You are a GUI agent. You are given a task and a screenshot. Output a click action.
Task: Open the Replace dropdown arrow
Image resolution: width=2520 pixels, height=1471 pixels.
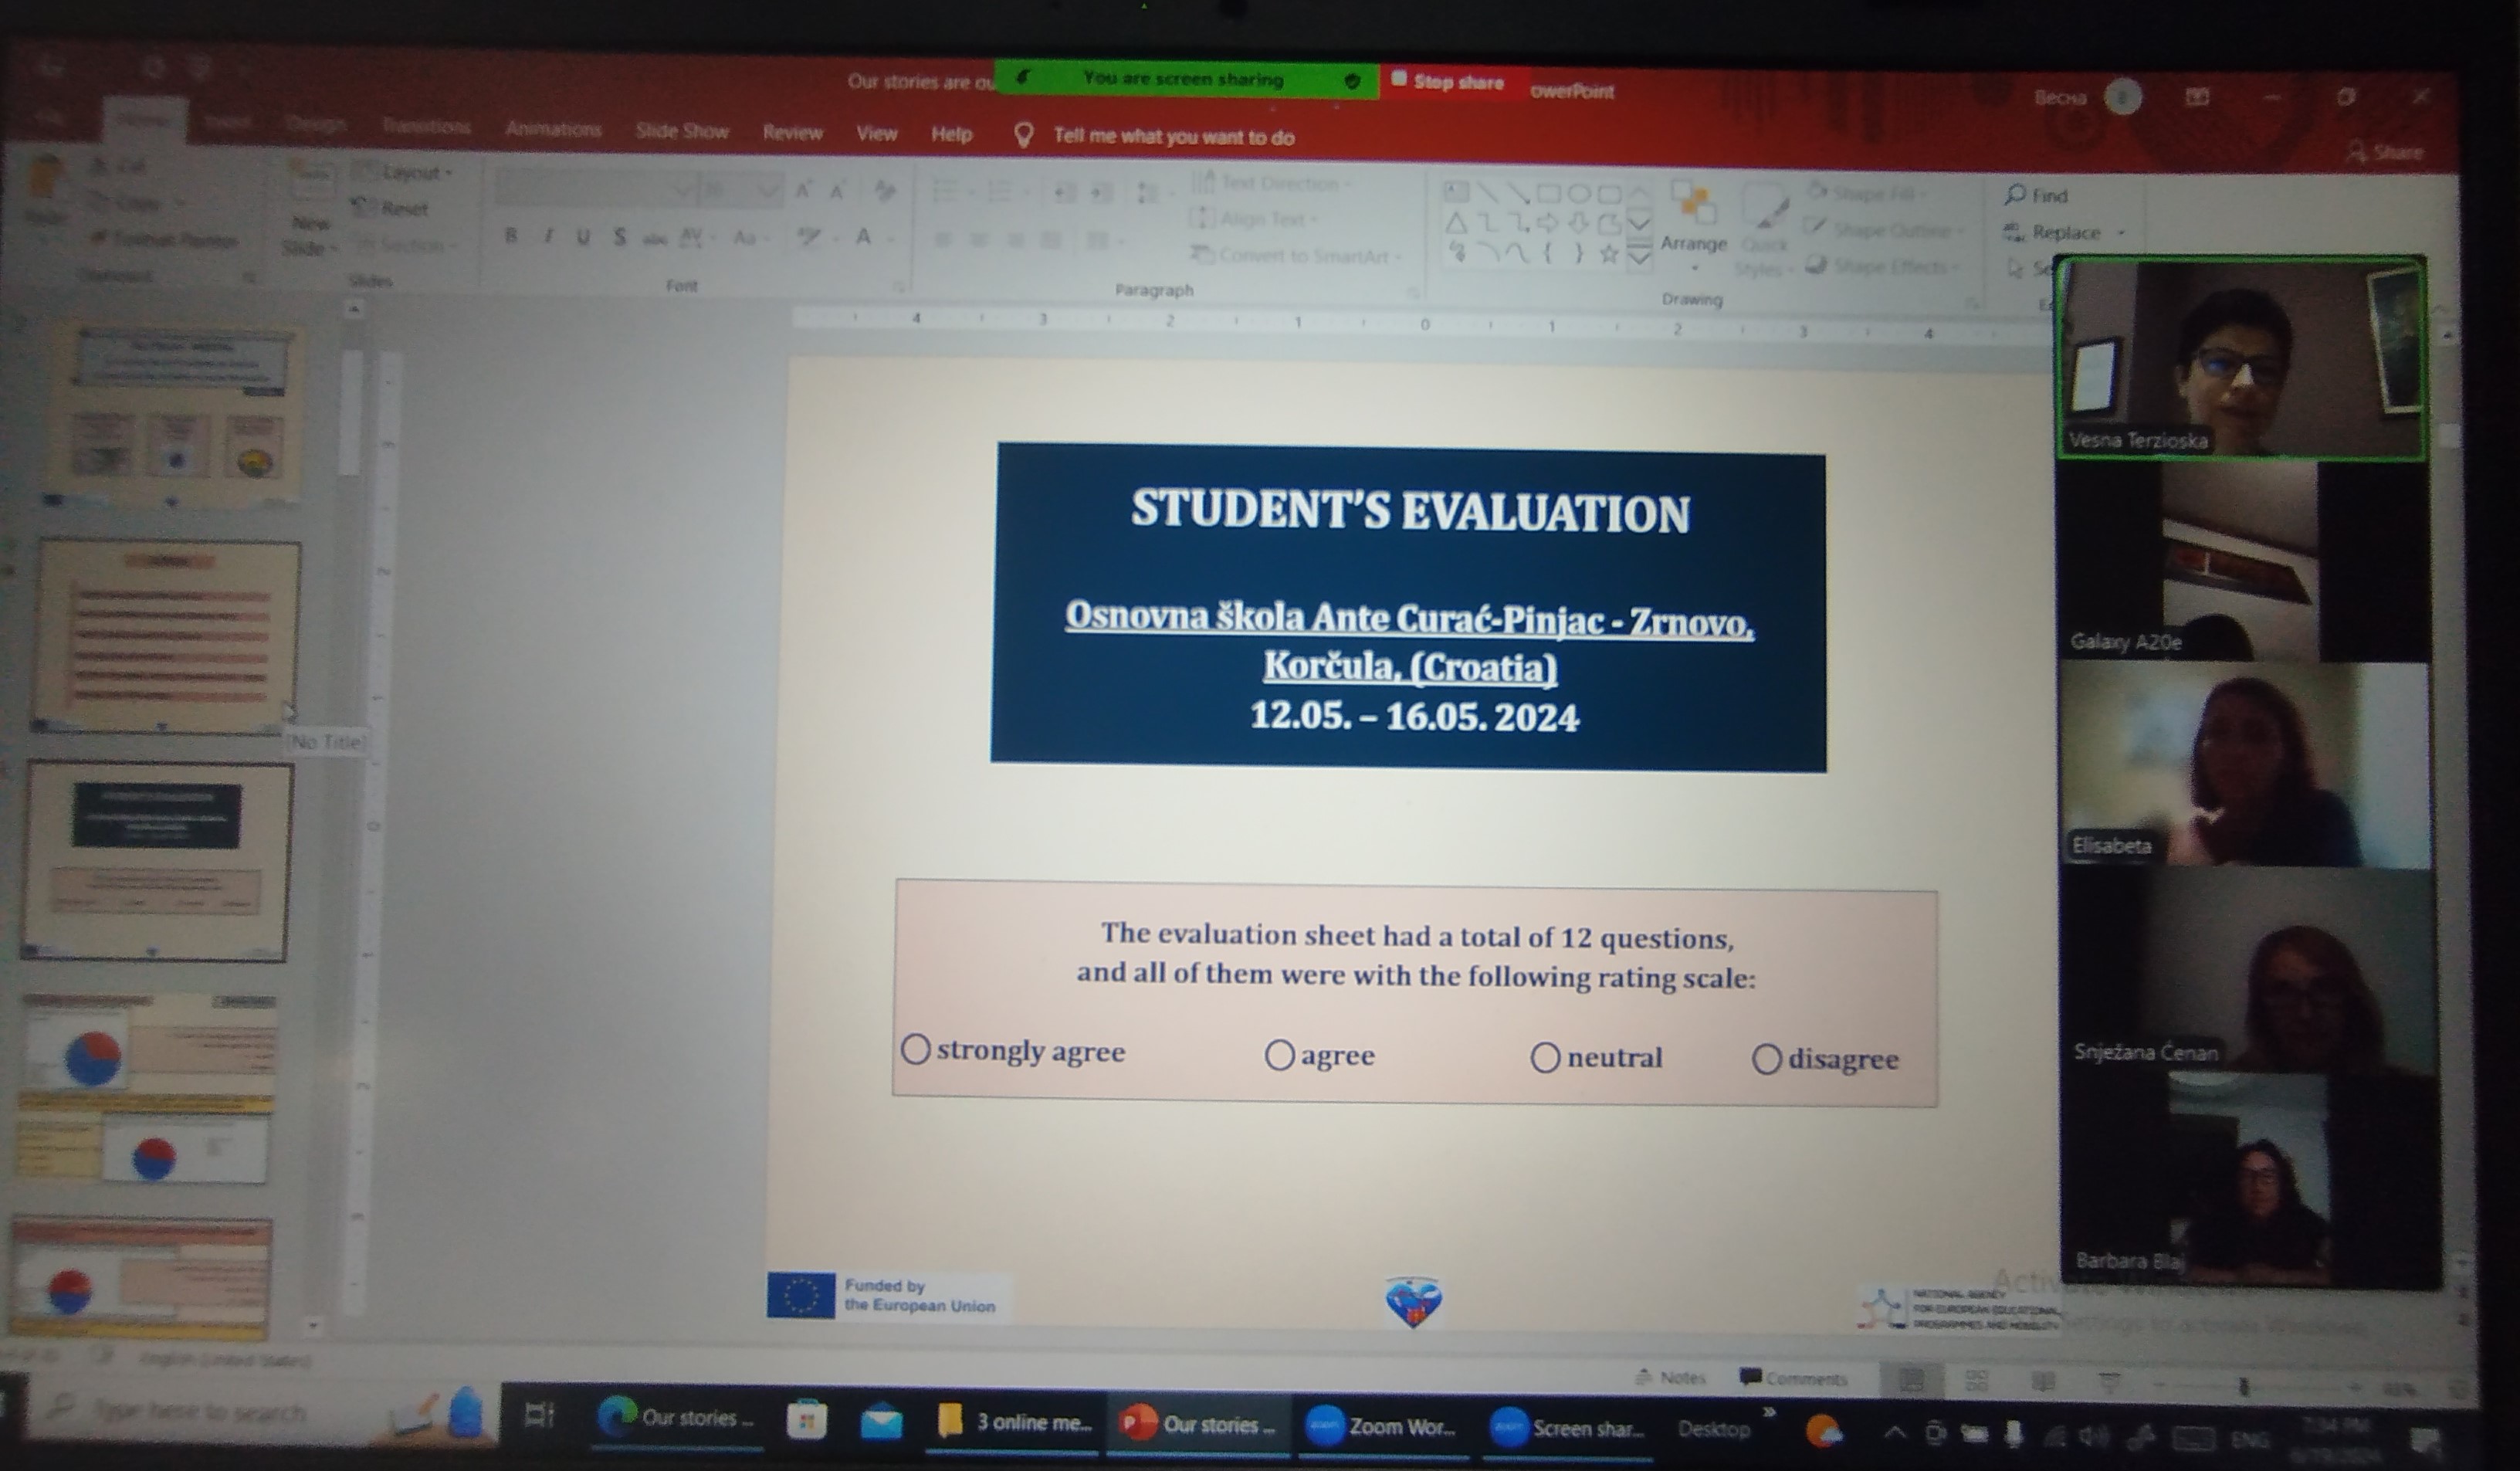[x=2121, y=233]
